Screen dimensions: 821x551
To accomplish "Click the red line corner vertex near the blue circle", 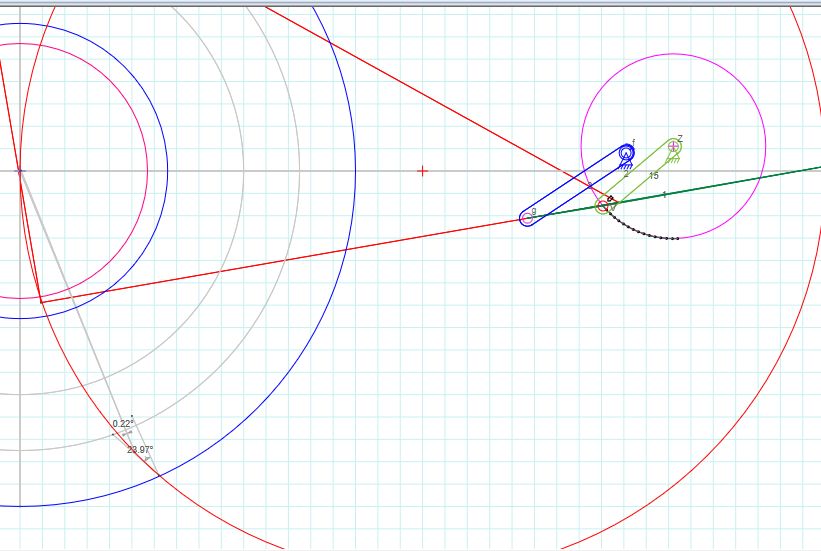I will pyautogui.click(x=41, y=302).
